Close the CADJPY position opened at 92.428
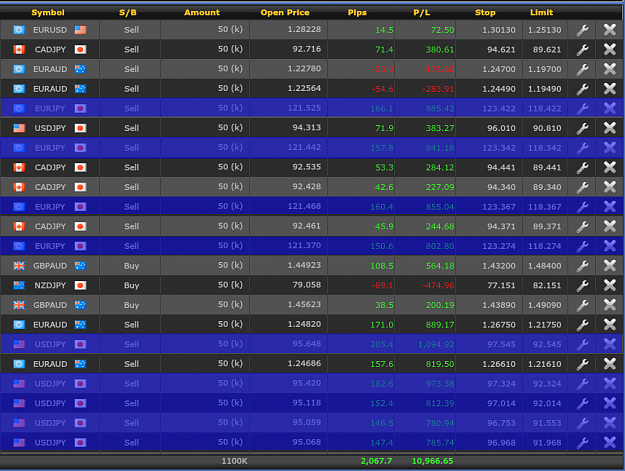Screen dimensions: 625x471 click(609, 187)
